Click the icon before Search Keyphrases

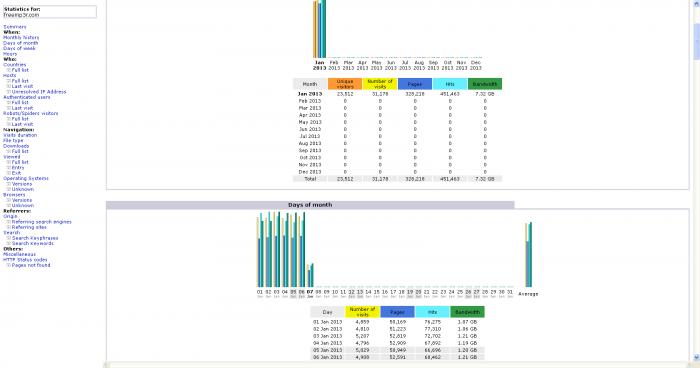click(8, 238)
